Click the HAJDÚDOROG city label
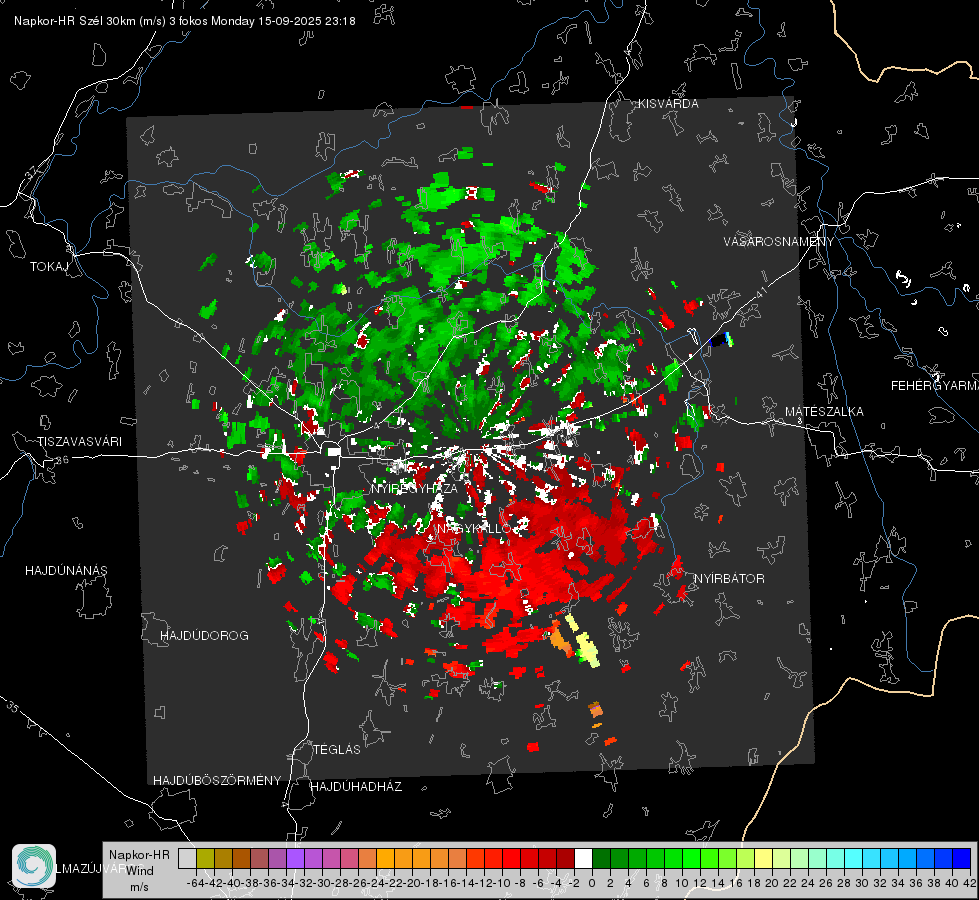The width and height of the screenshot is (979, 900). click(204, 636)
